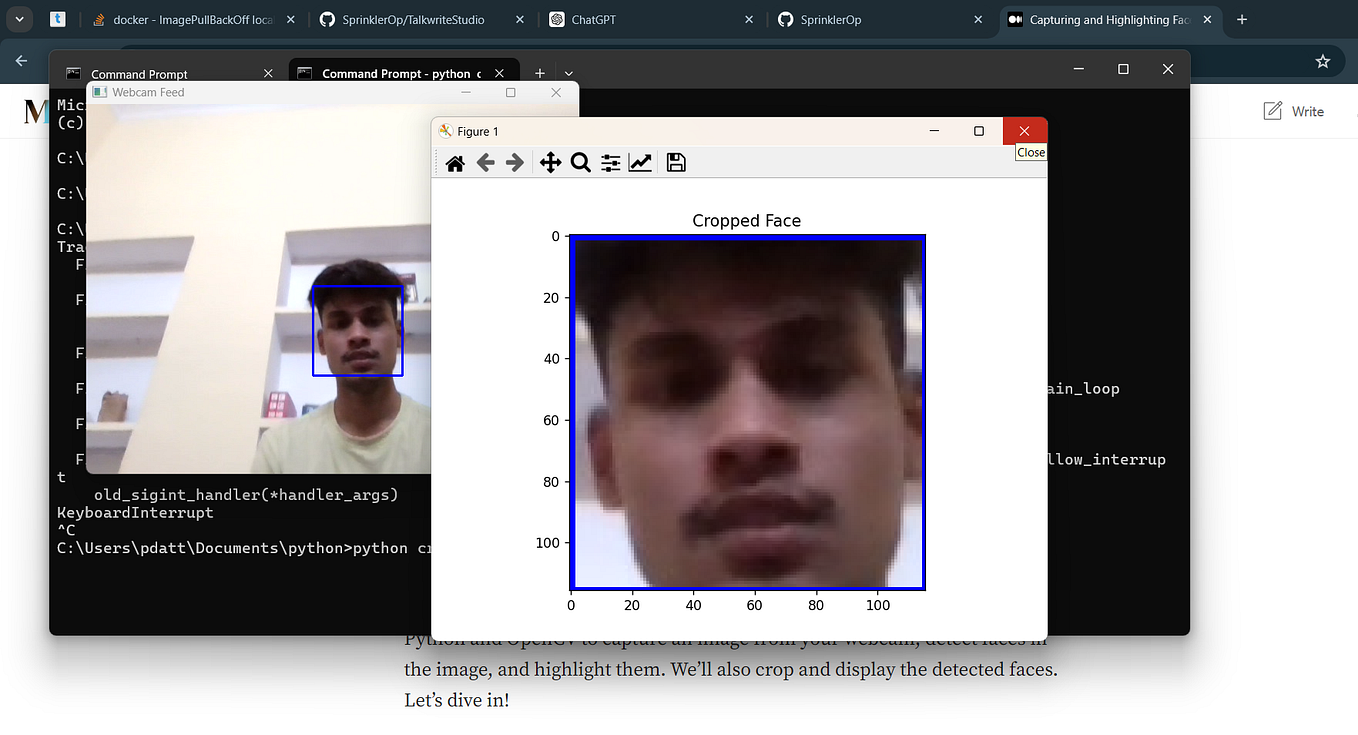The height and width of the screenshot is (735, 1358).
Task: Open the browser tab search dropdown
Action: click(18, 18)
